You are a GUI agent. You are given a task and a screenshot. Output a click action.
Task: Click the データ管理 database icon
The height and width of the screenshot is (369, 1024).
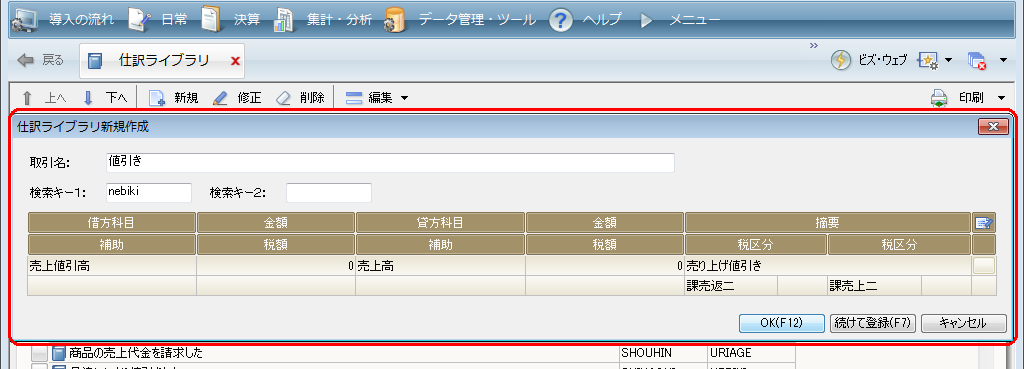tap(394, 20)
